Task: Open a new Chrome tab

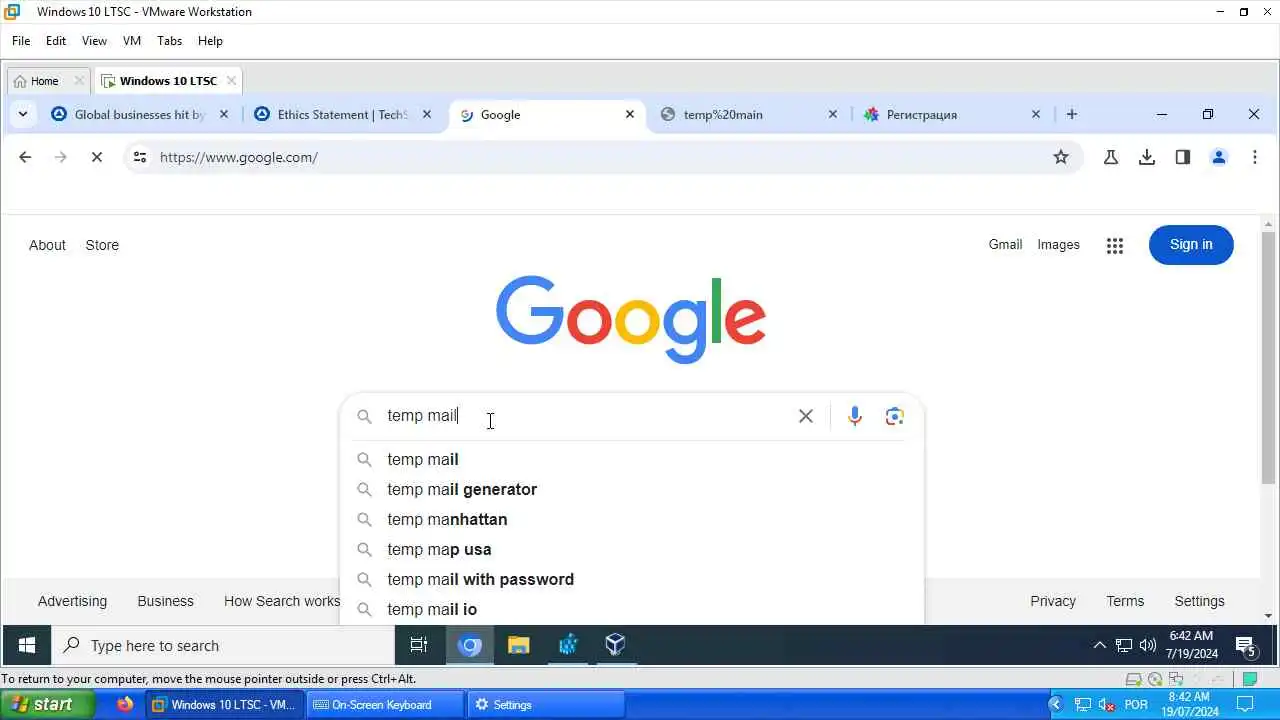Action: click(1072, 114)
